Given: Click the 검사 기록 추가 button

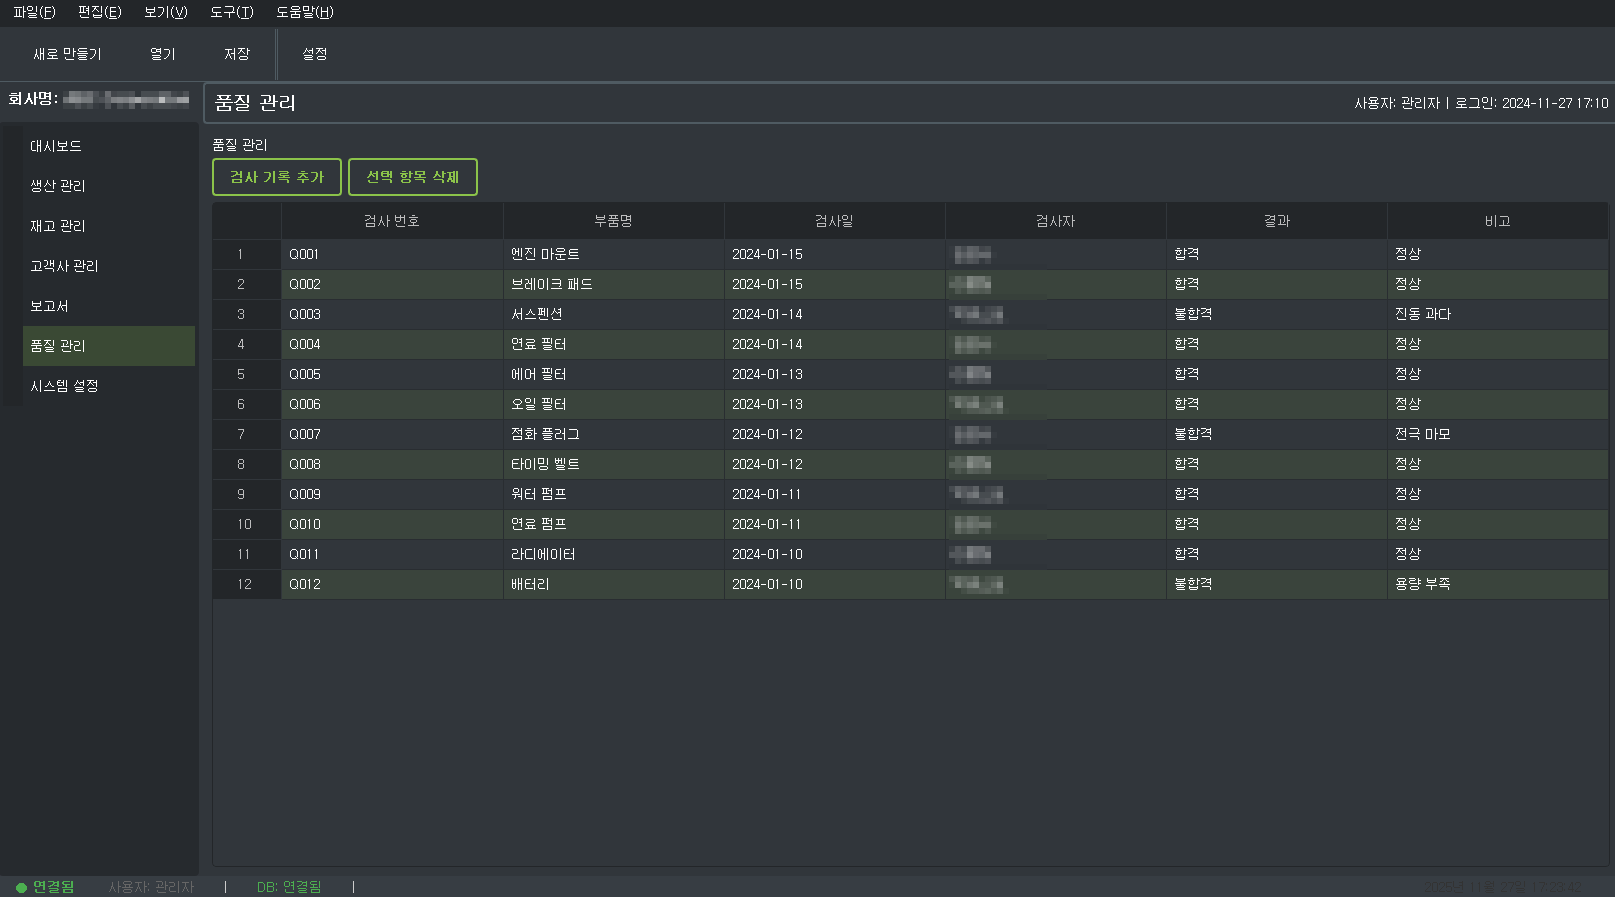Looking at the screenshot, I should pyautogui.click(x=277, y=177).
